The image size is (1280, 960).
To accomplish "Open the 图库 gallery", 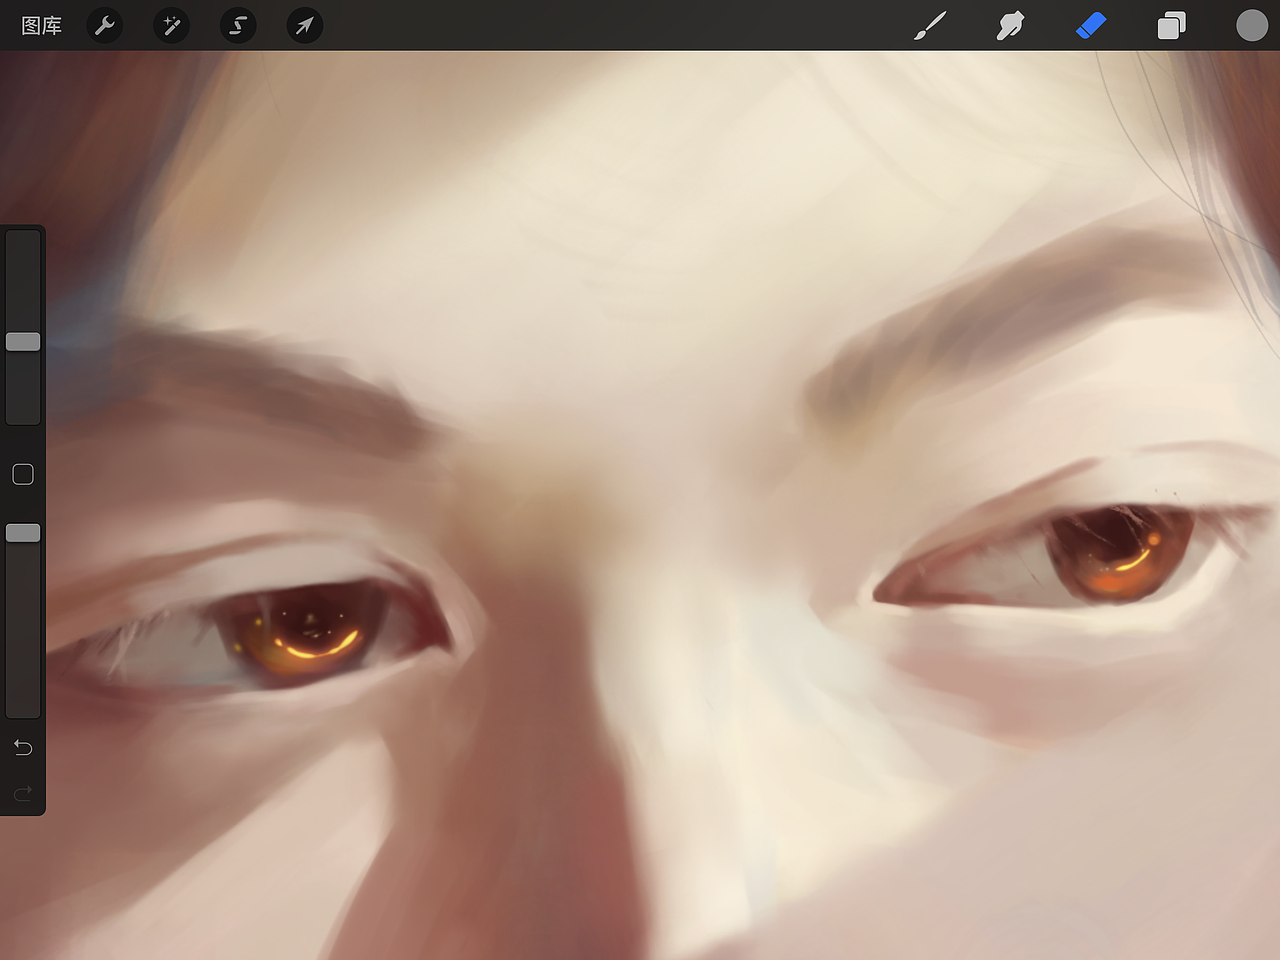I will point(42,26).
